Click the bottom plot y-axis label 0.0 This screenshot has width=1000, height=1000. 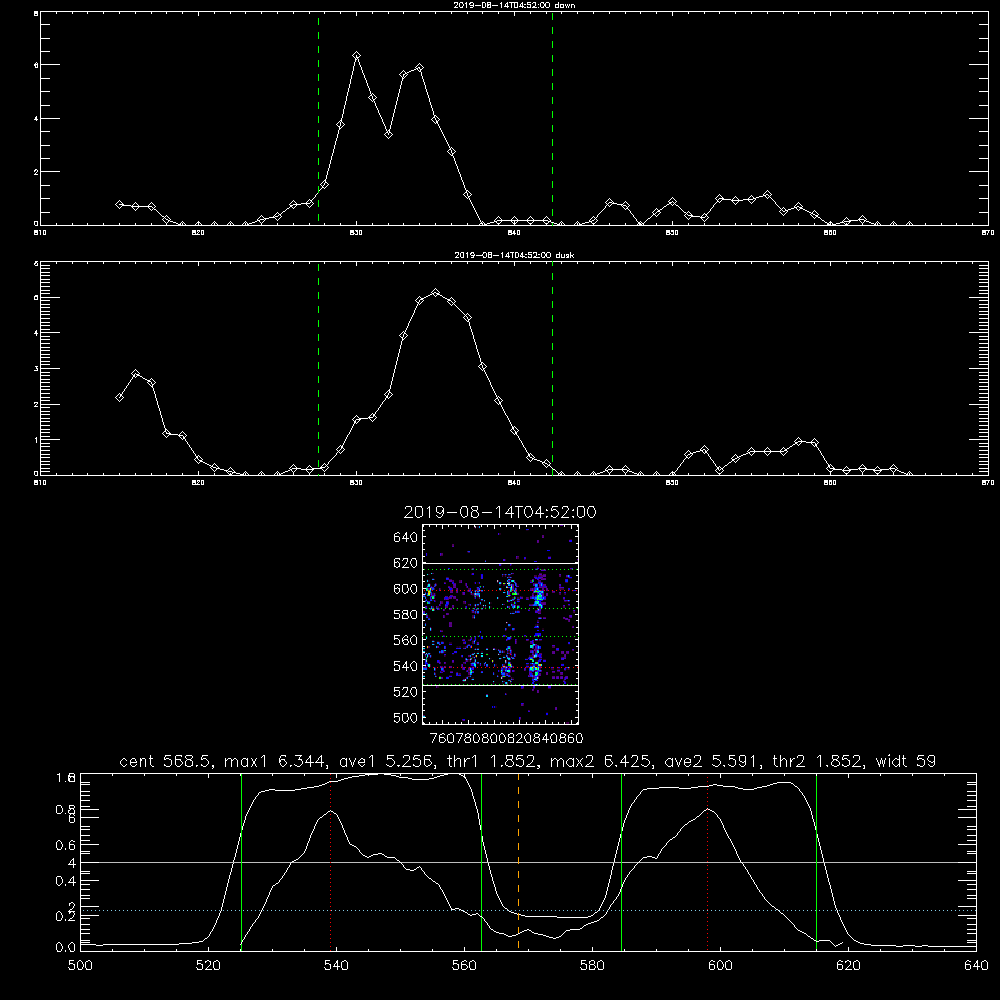66,947
